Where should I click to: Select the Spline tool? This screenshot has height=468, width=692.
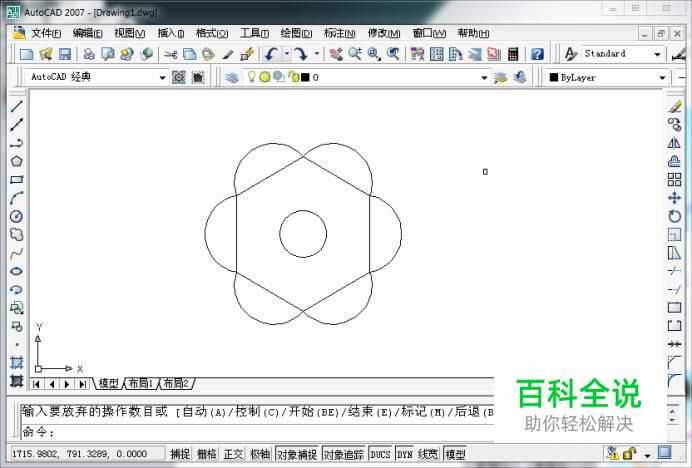click(x=16, y=253)
